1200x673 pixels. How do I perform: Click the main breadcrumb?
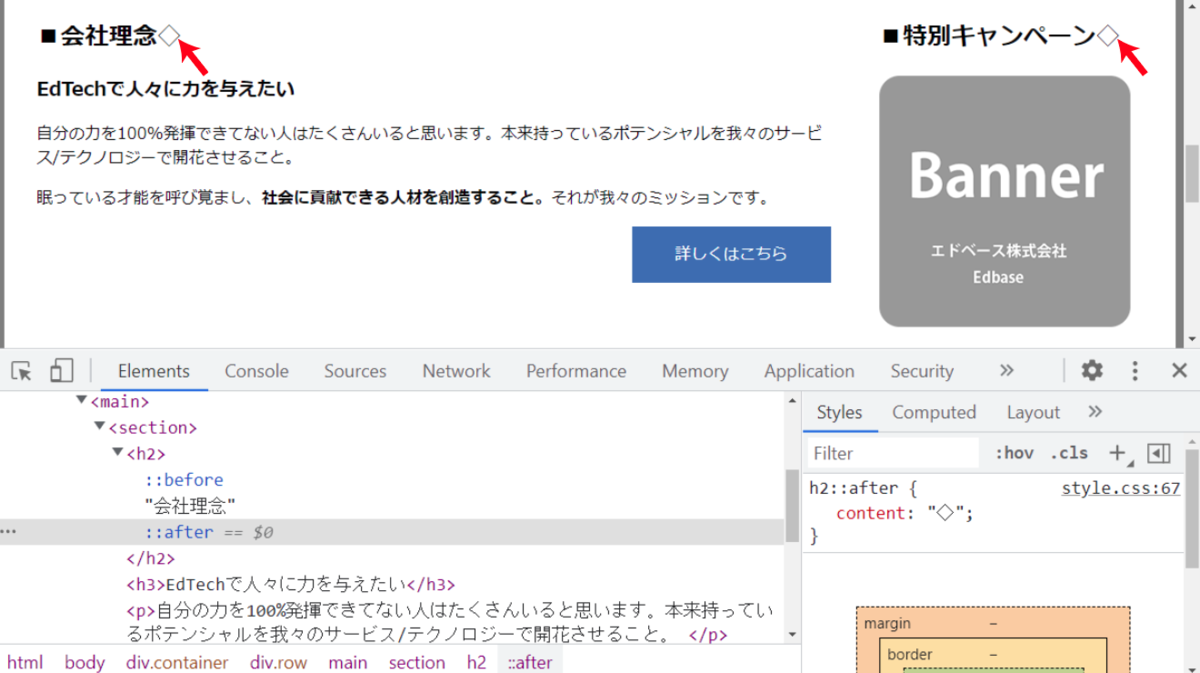pos(348,662)
